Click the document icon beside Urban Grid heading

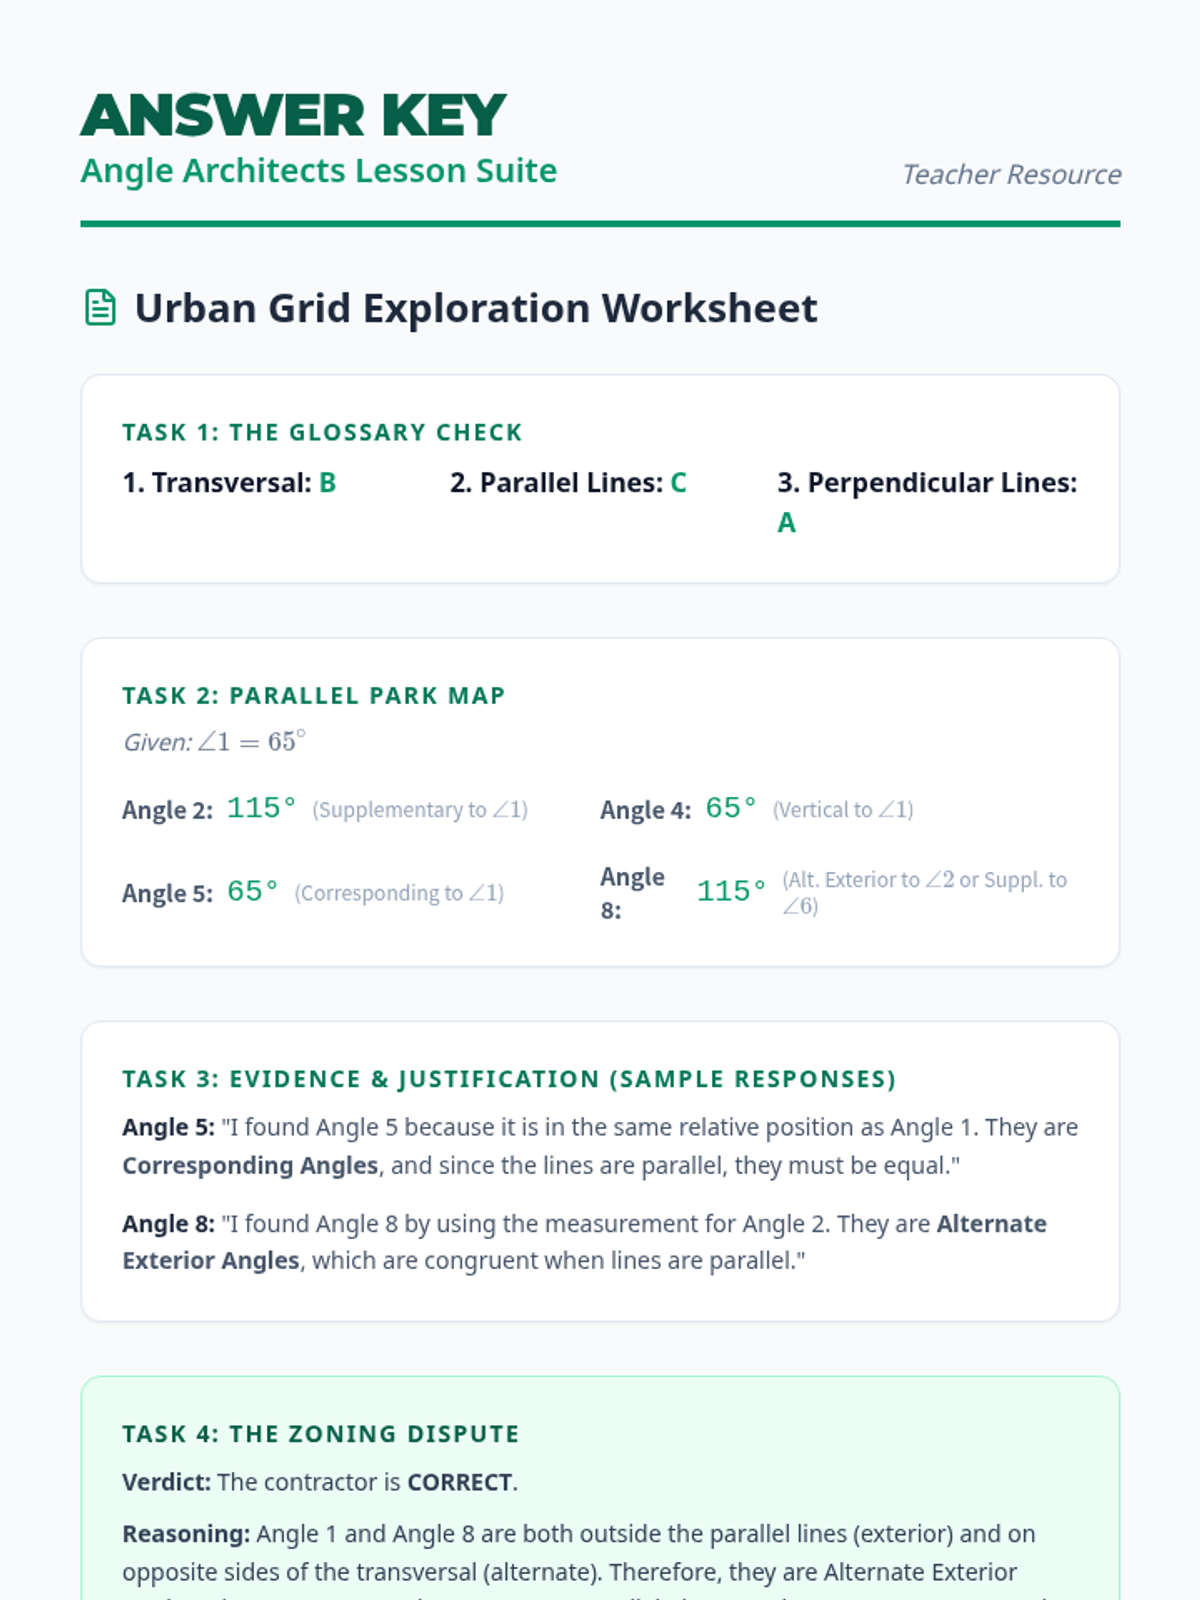pyautogui.click(x=100, y=308)
